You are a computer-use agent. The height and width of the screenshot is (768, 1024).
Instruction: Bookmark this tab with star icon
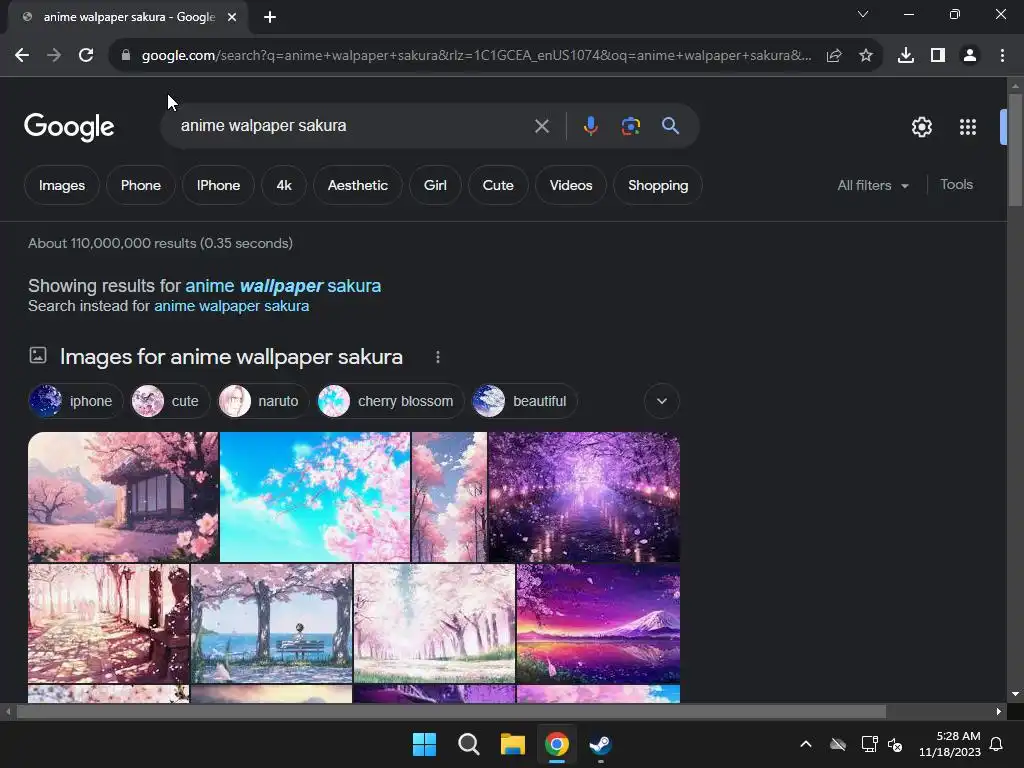[x=866, y=56]
